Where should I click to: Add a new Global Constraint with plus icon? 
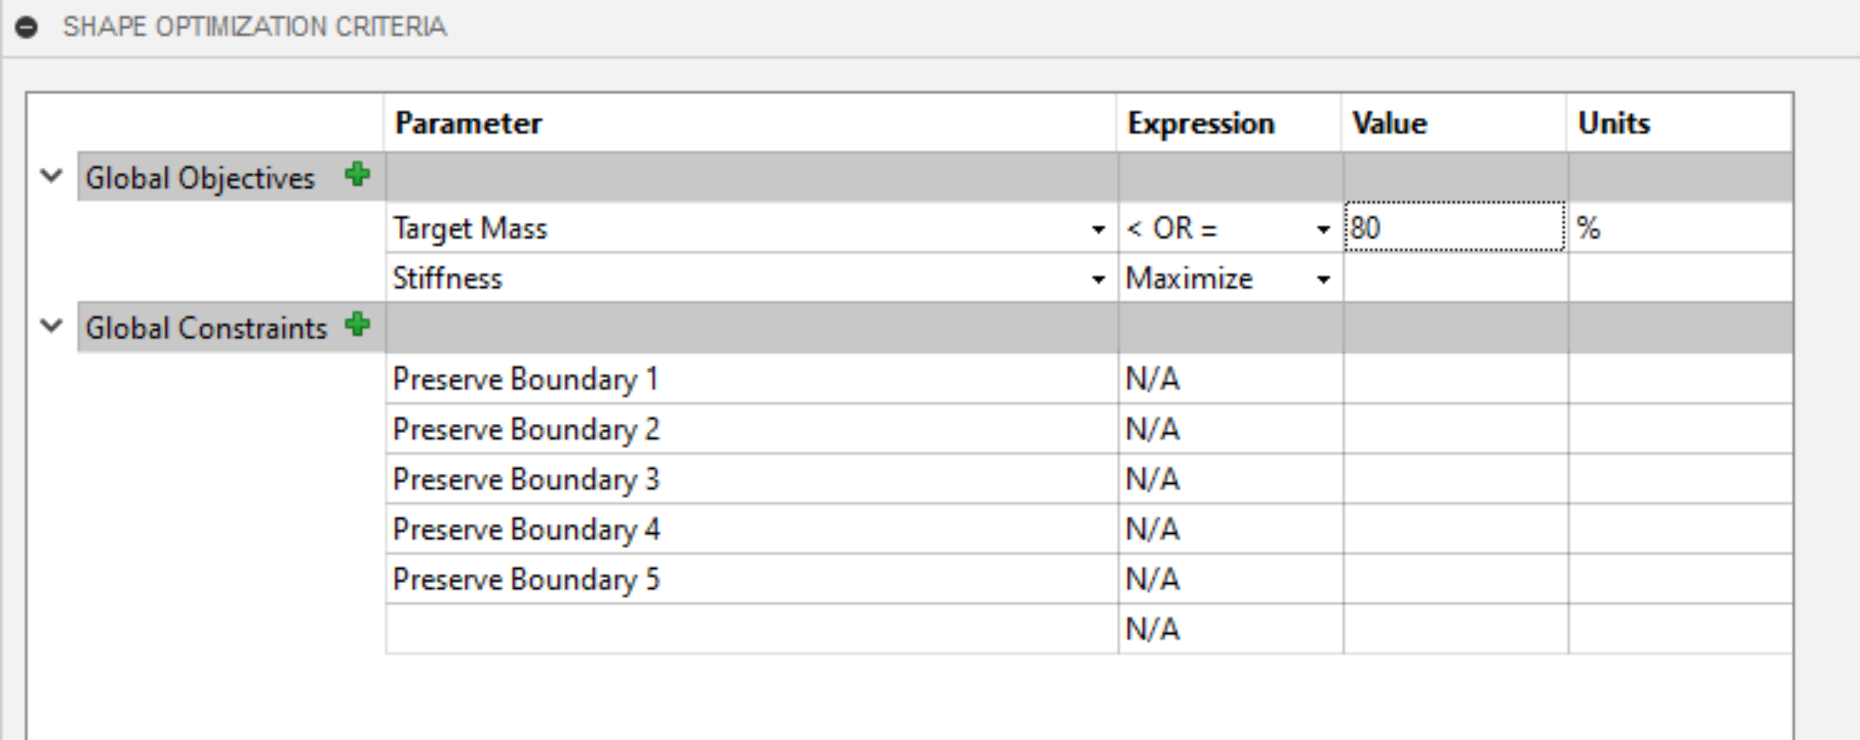[x=357, y=325]
